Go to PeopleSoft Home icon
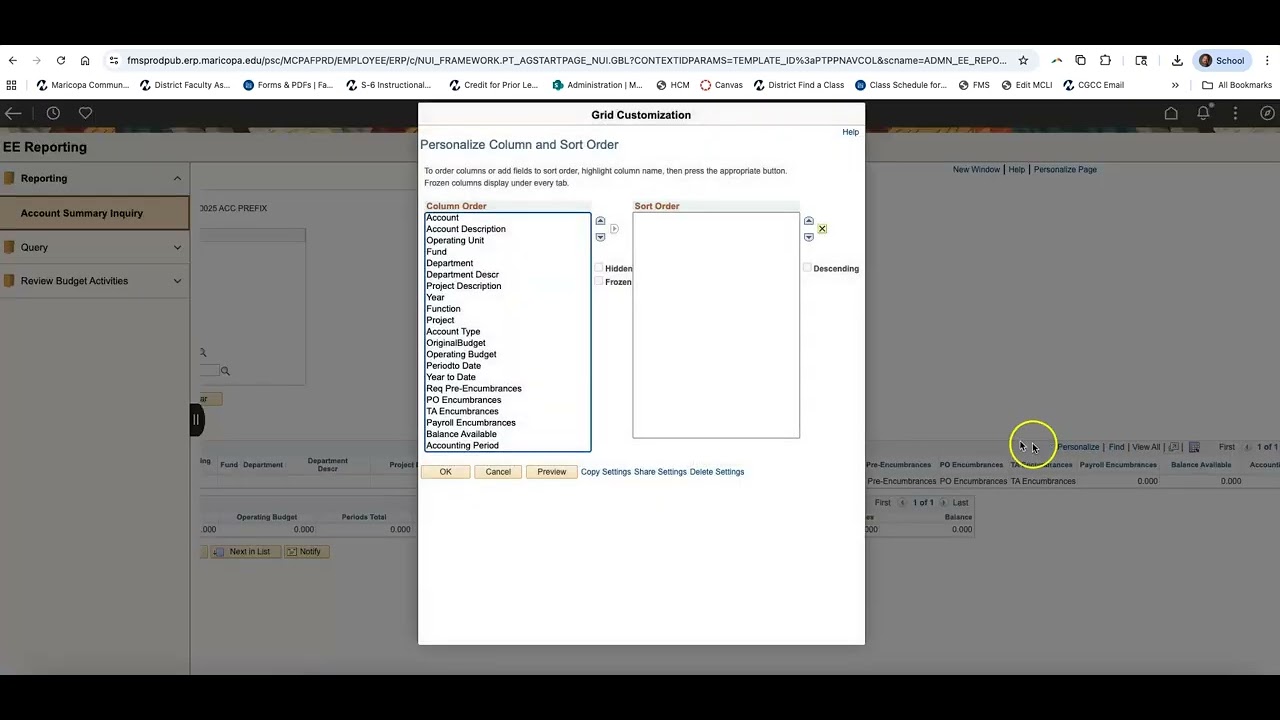The height and width of the screenshot is (720, 1280). [x=1171, y=113]
